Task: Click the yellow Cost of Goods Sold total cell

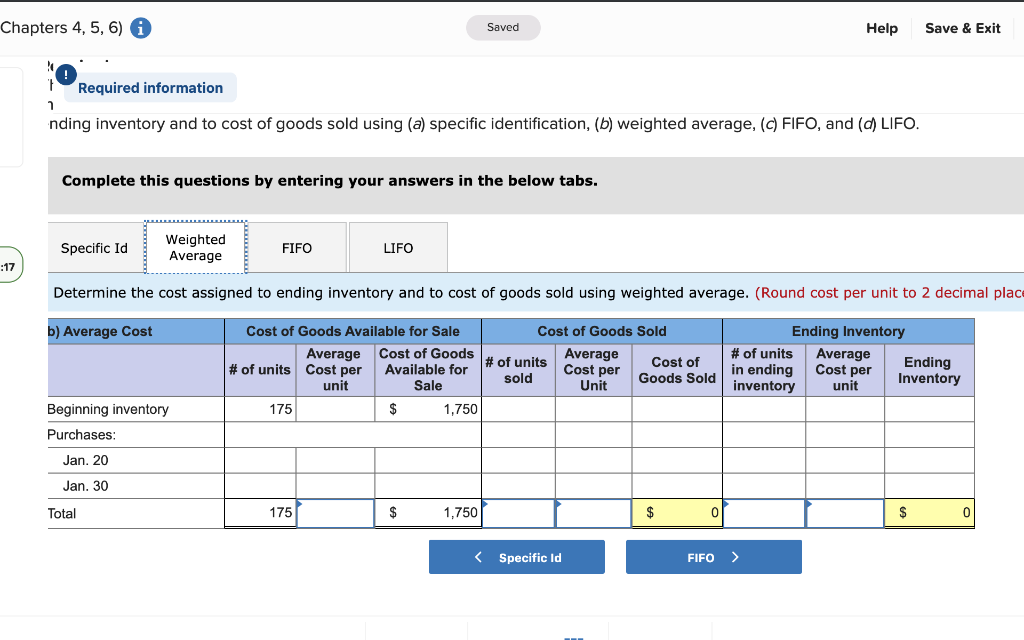Action: pyautogui.click(x=676, y=512)
